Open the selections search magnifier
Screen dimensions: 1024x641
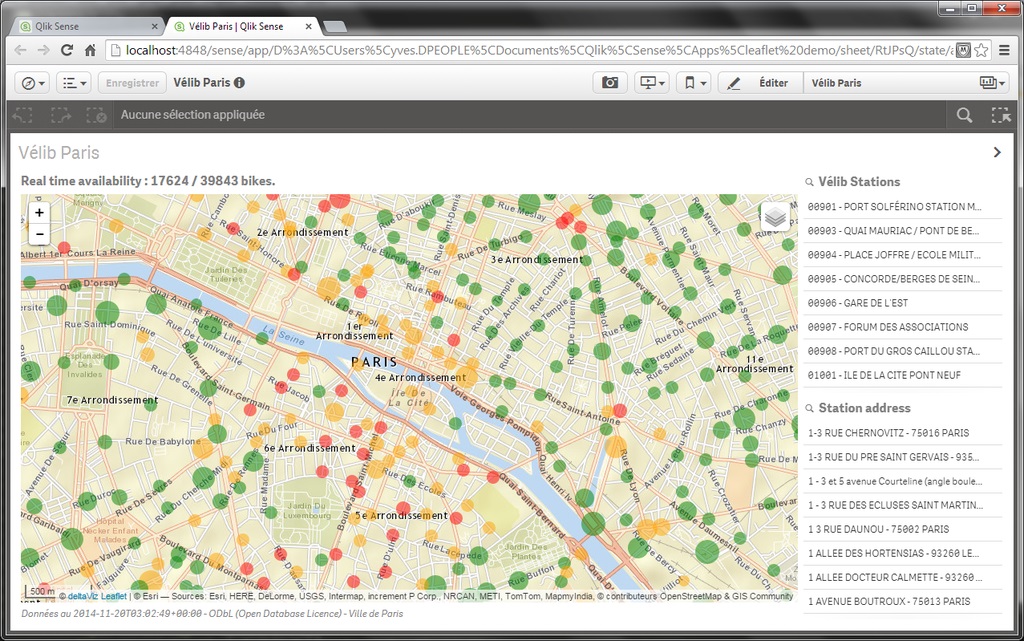point(964,115)
